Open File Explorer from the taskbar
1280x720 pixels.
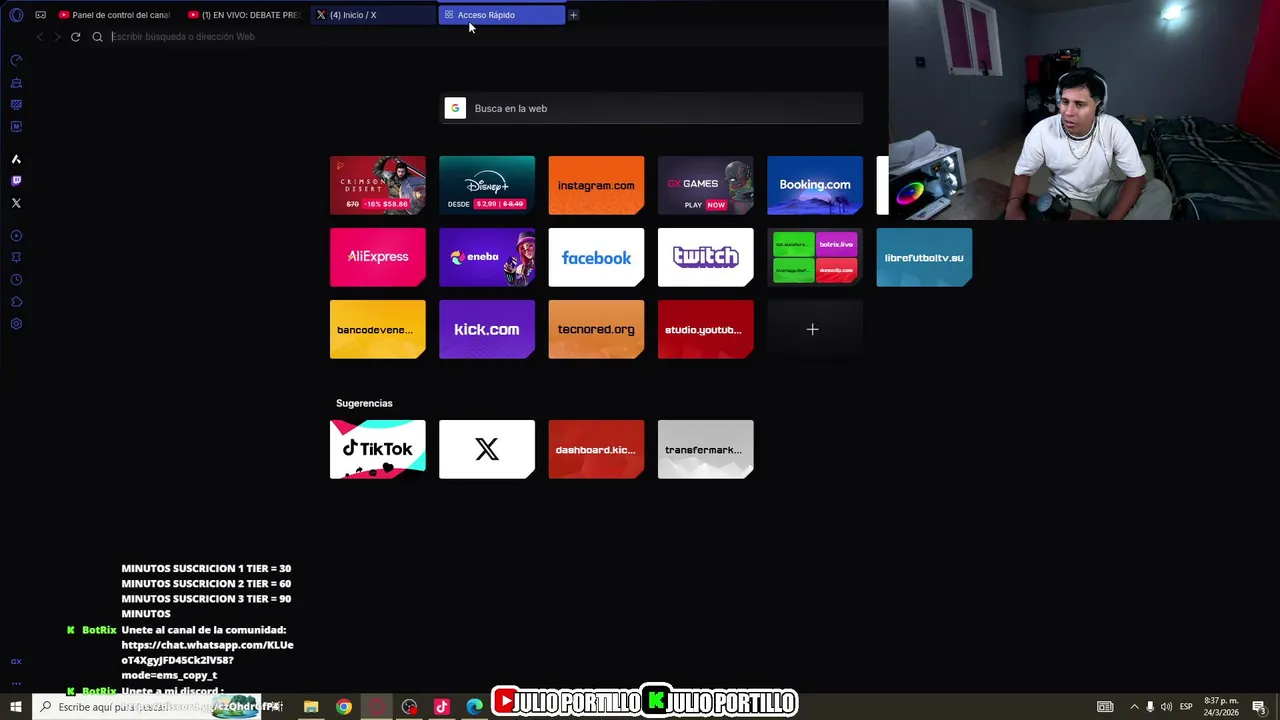pos(311,707)
